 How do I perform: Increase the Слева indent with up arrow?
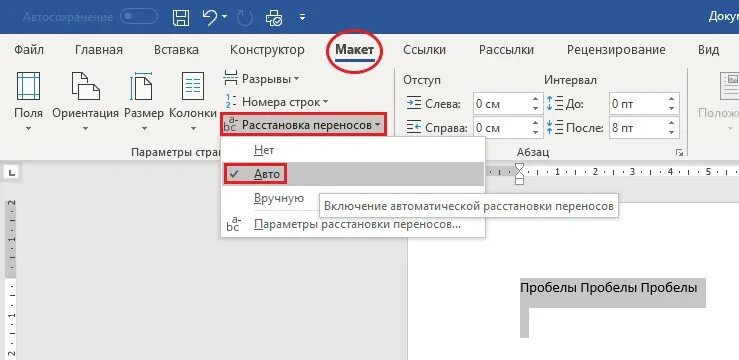pyautogui.click(x=535, y=99)
